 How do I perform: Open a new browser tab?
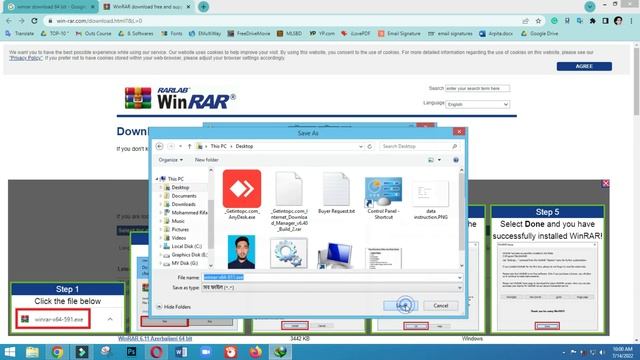(x=203, y=7)
